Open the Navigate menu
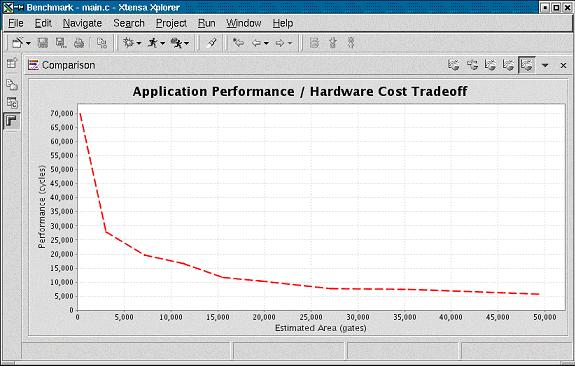This screenshot has height=366, width=575. coord(82,23)
